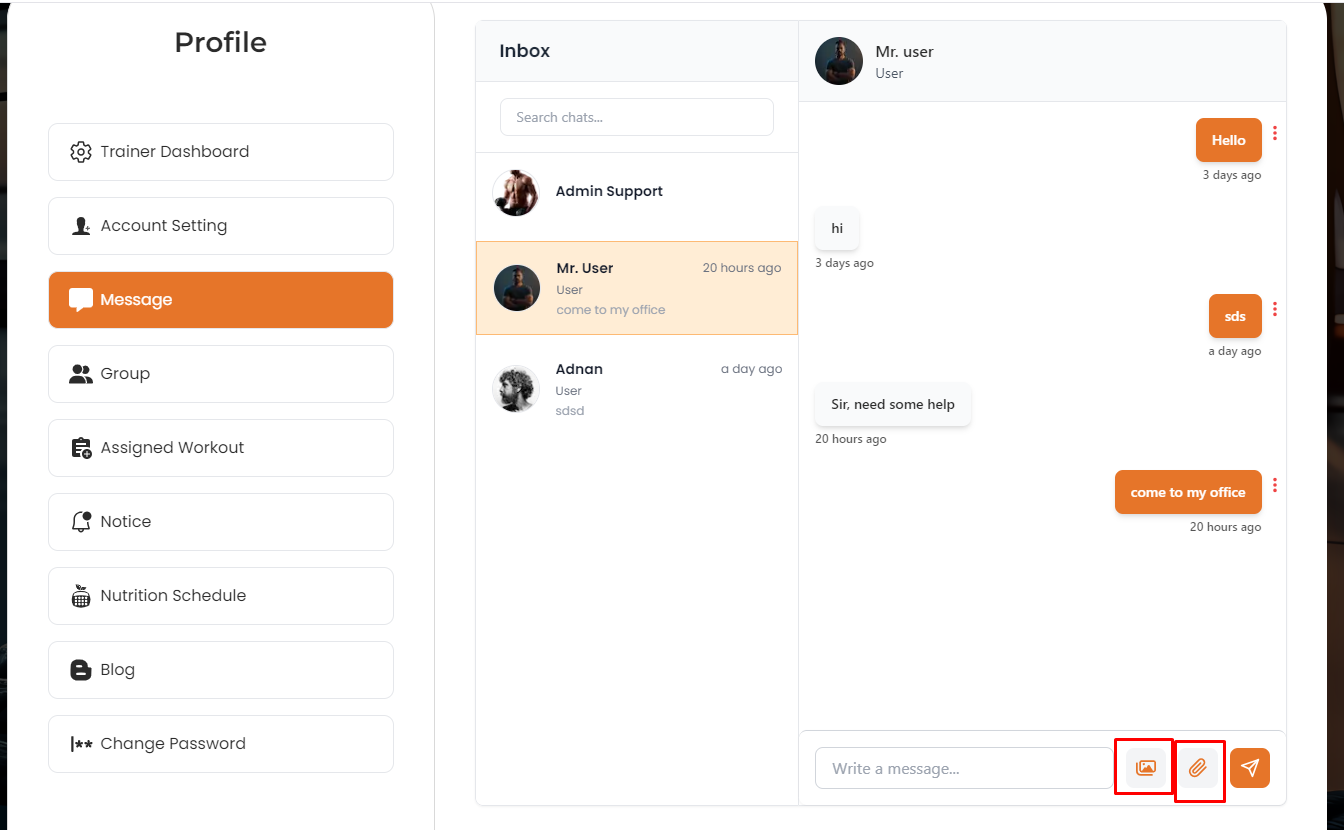Click Mr. user's avatar in chat header
The image size is (1344, 830).
[x=839, y=62]
